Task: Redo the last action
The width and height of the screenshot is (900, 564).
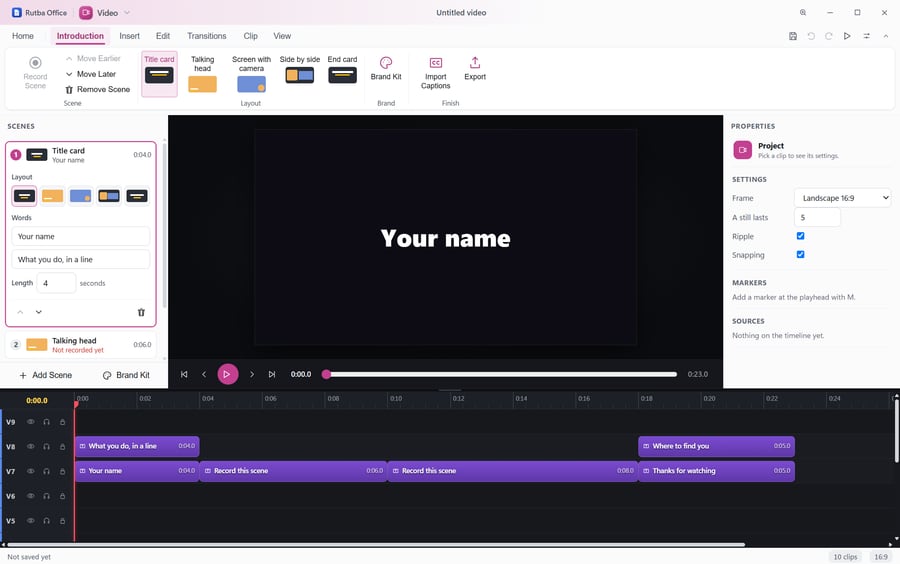Action: (x=829, y=36)
